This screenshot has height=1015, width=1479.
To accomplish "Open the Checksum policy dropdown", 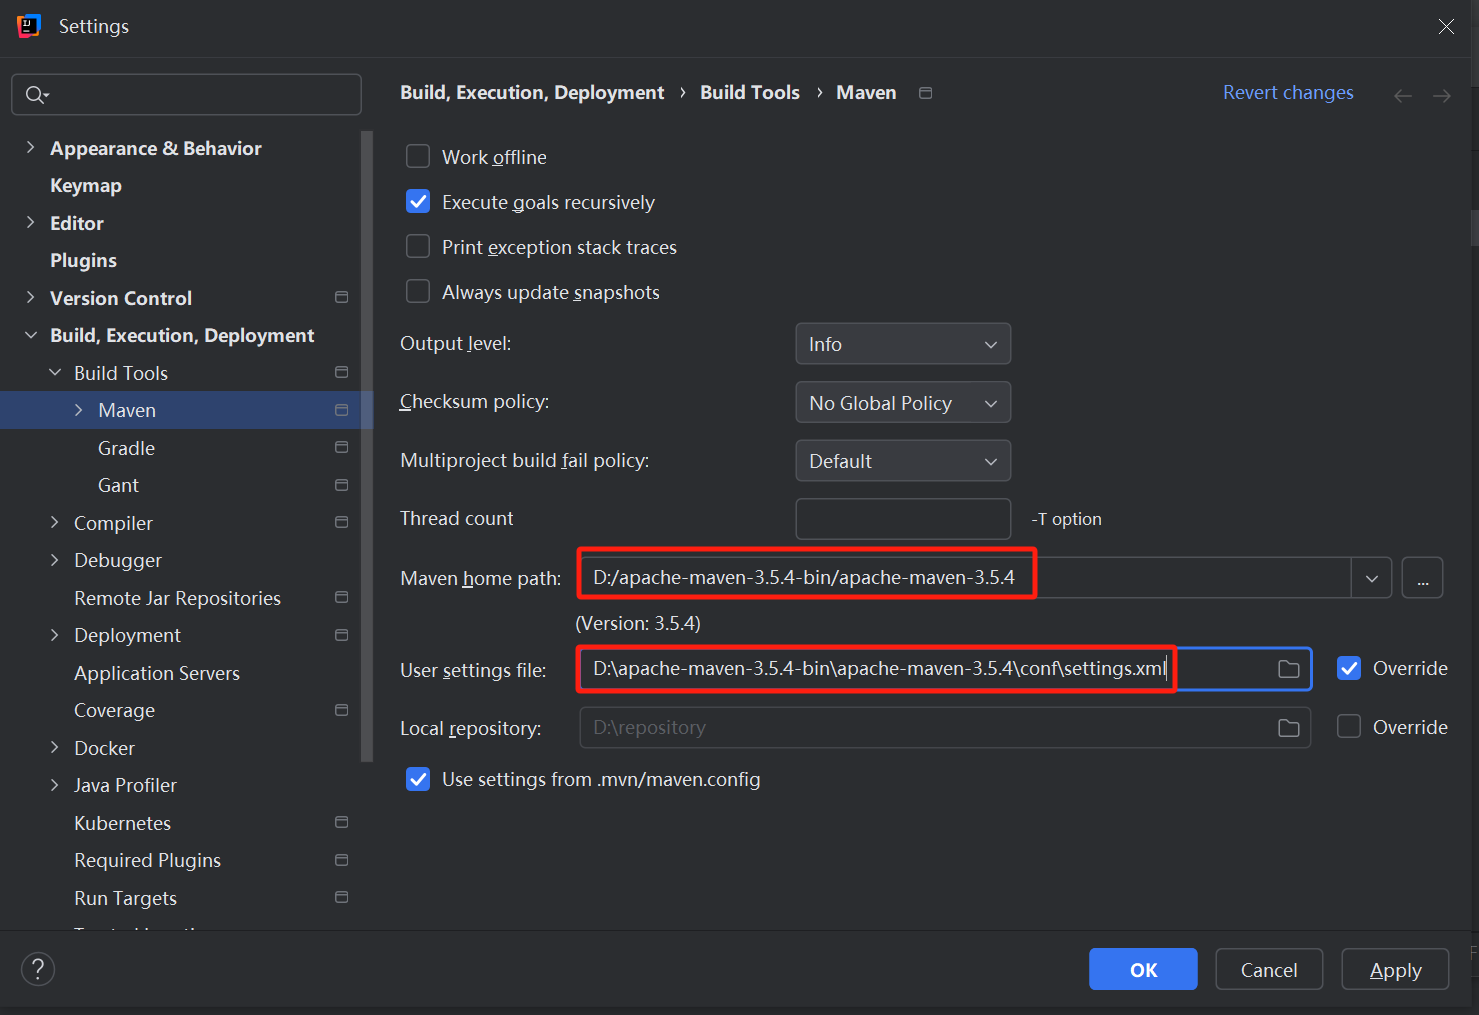I will point(903,403).
